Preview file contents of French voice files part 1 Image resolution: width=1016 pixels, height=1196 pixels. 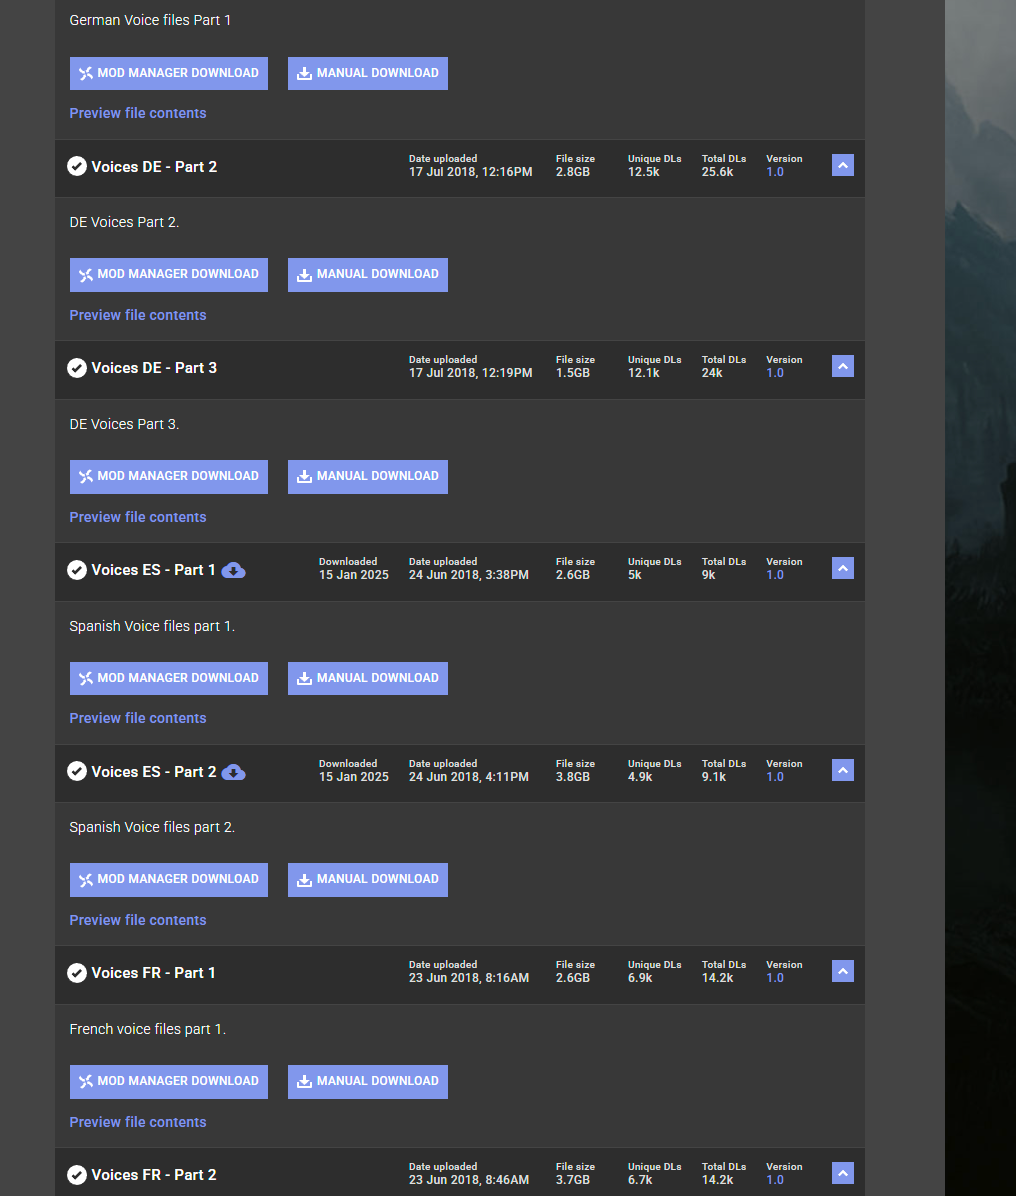tap(138, 1122)
